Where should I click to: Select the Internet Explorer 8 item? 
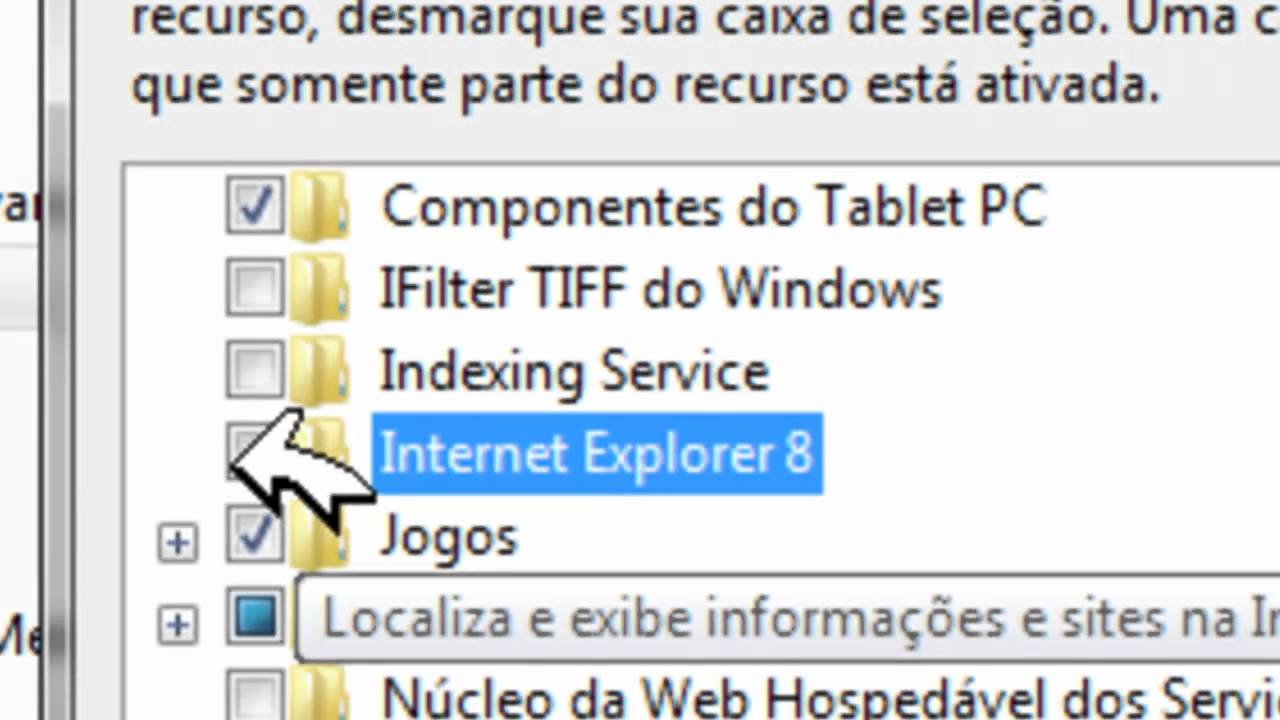597,454
